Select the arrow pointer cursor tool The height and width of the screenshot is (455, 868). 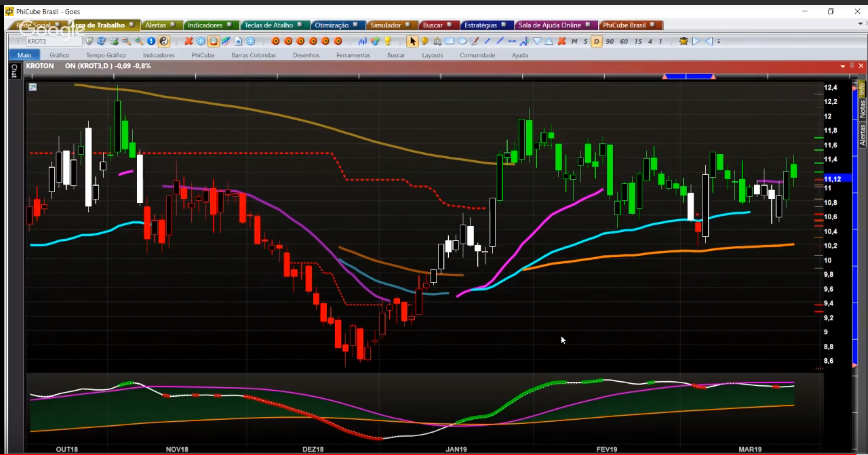coord(412,42)
